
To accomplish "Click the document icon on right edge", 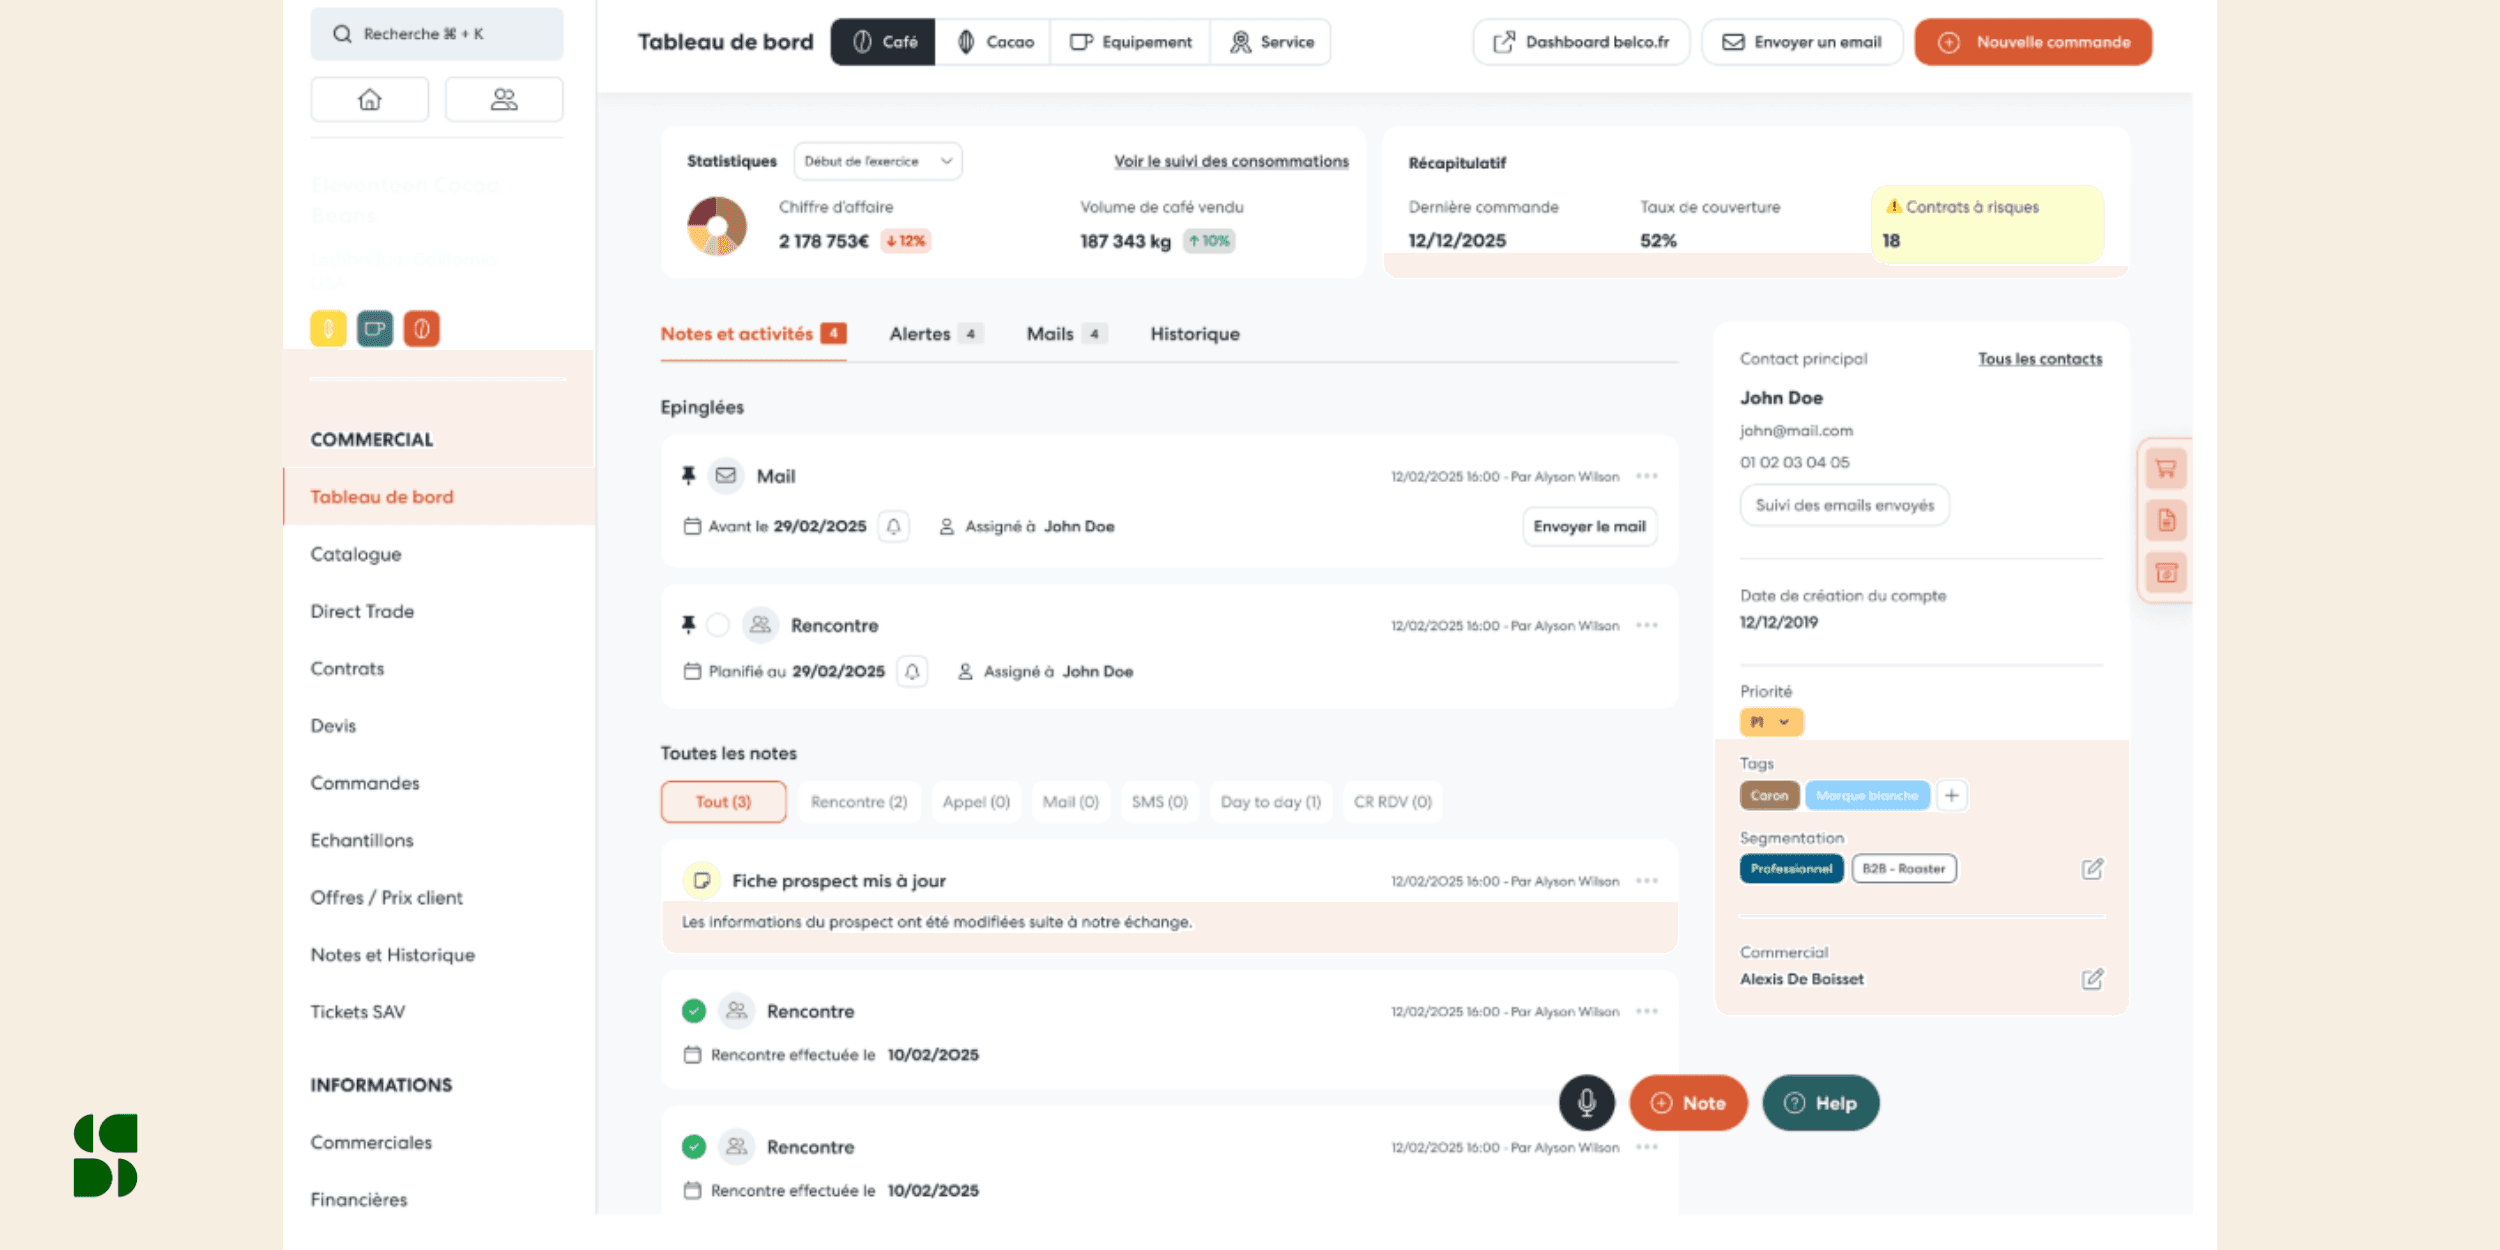I will point(2166,520).
